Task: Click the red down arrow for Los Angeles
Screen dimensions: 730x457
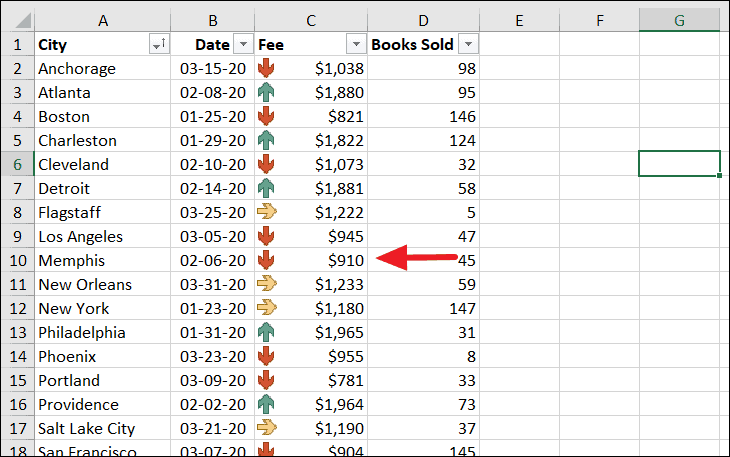Action: pyautogui.click(x=266, y=236)
